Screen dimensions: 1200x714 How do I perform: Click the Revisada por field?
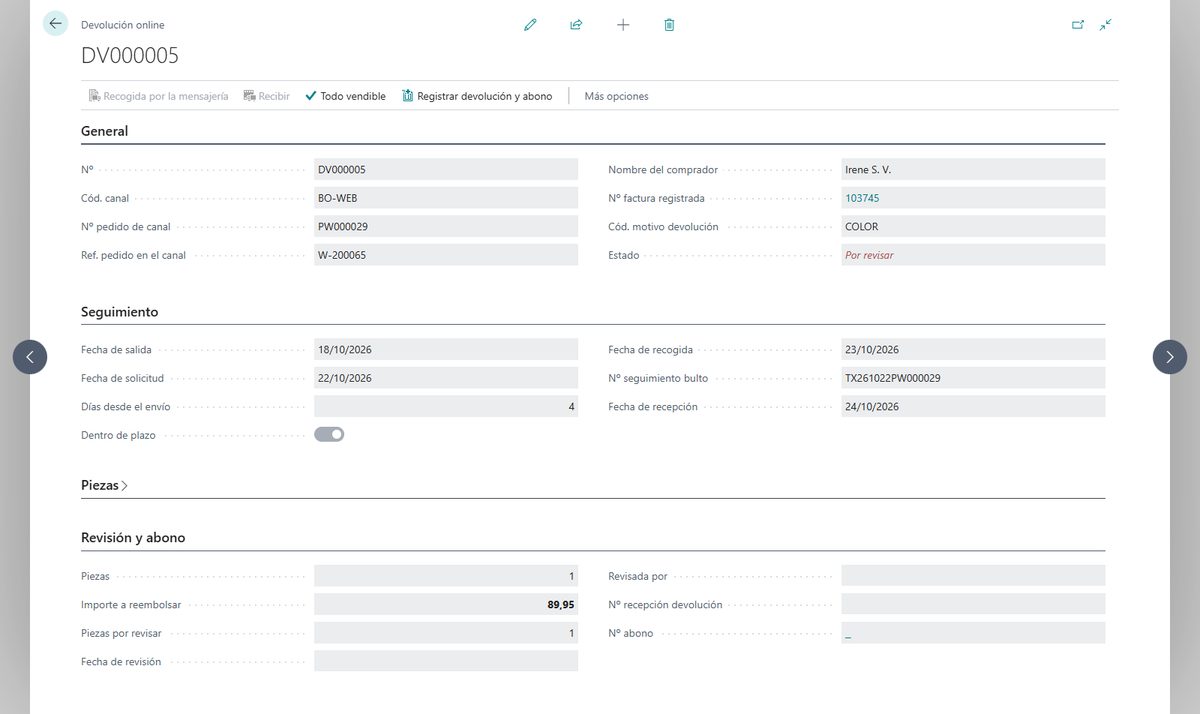pos(973,576)
